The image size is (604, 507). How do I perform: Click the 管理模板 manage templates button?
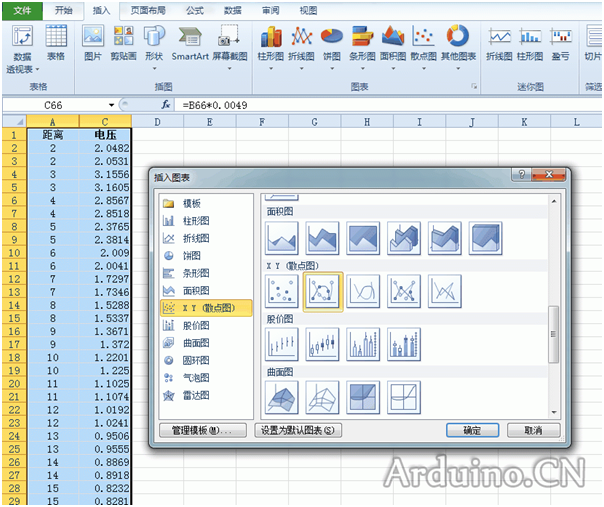(x=201, y=430)
